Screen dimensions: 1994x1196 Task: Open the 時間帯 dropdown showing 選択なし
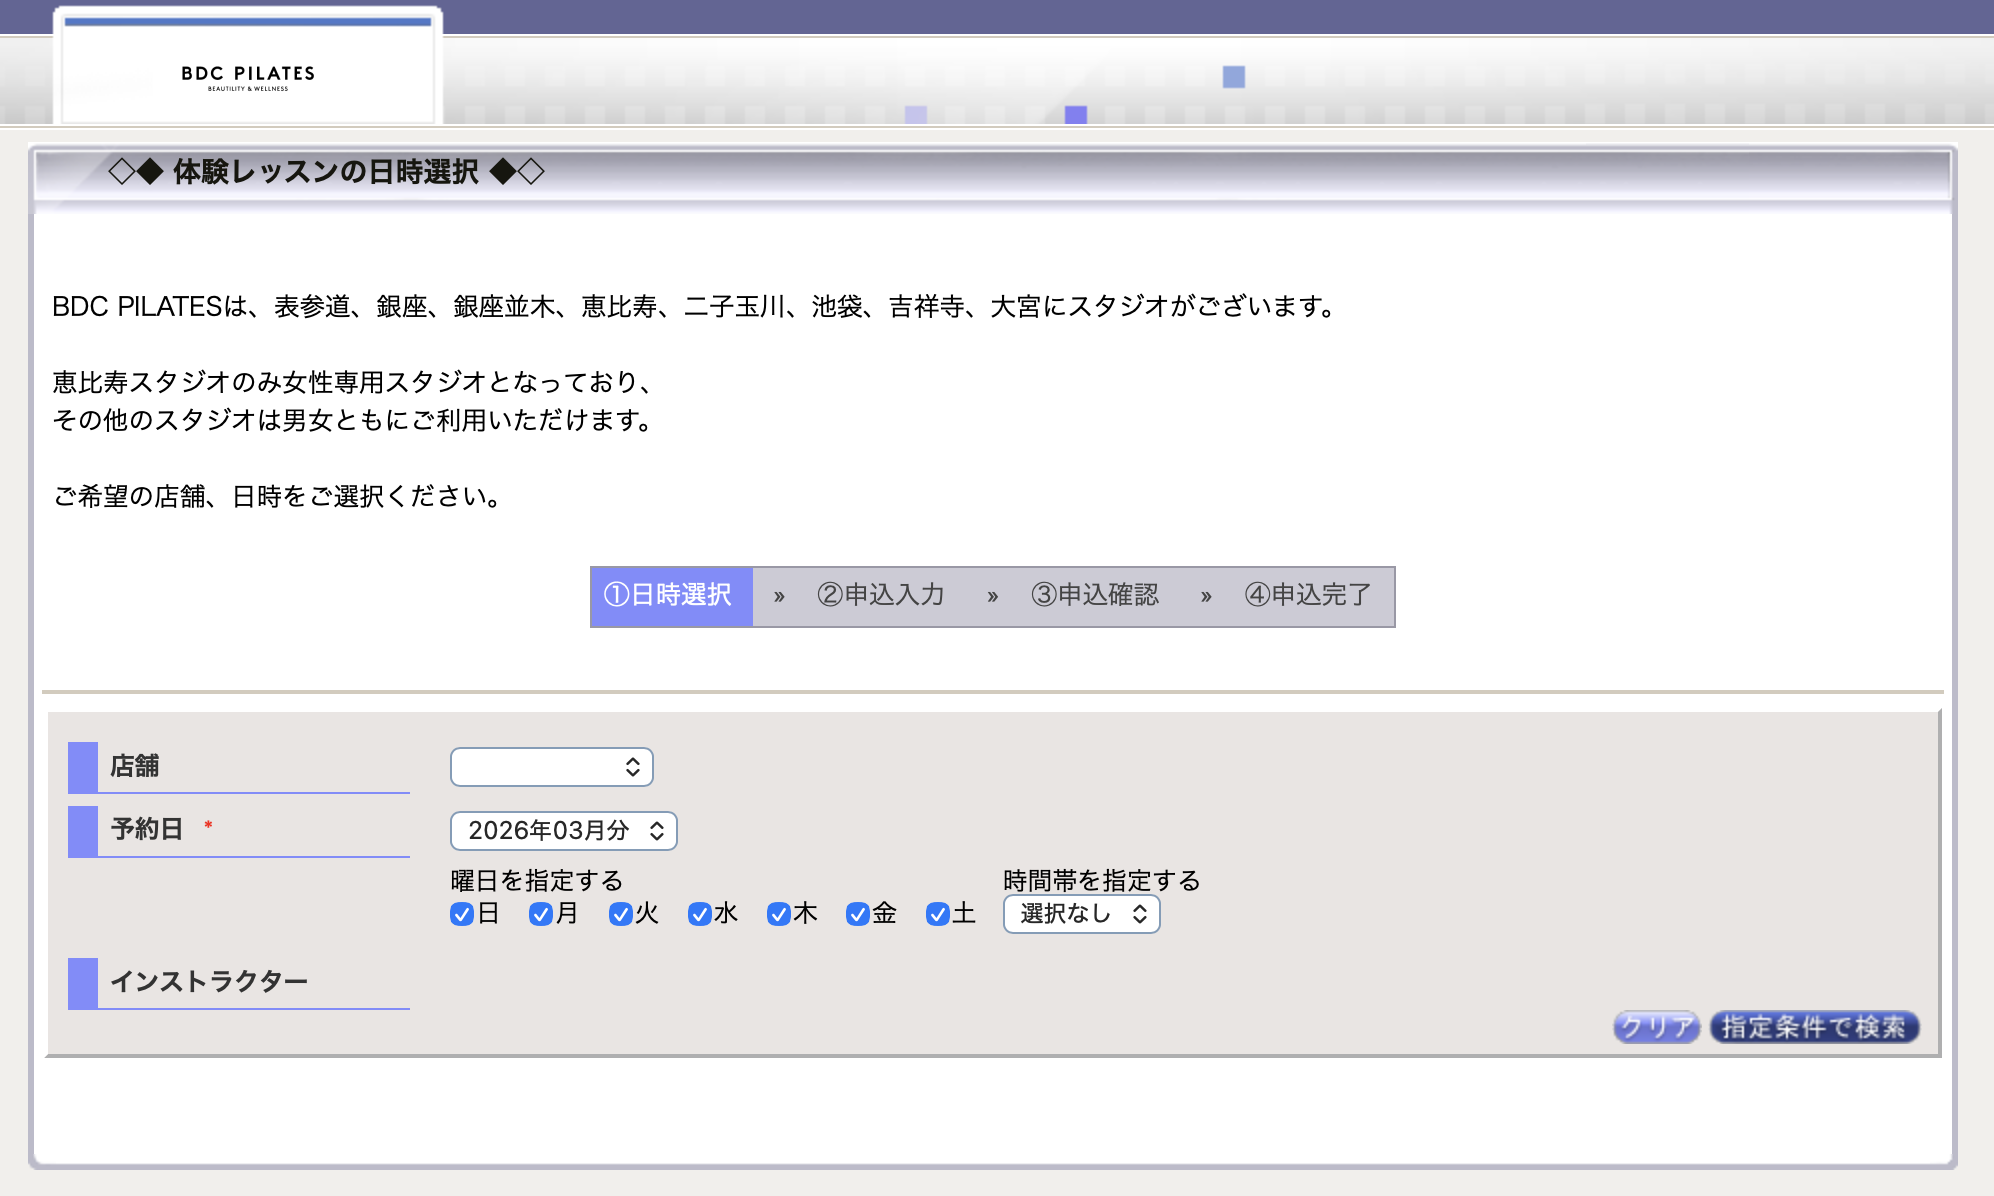pyautogui.click(x=1080, y=913)
